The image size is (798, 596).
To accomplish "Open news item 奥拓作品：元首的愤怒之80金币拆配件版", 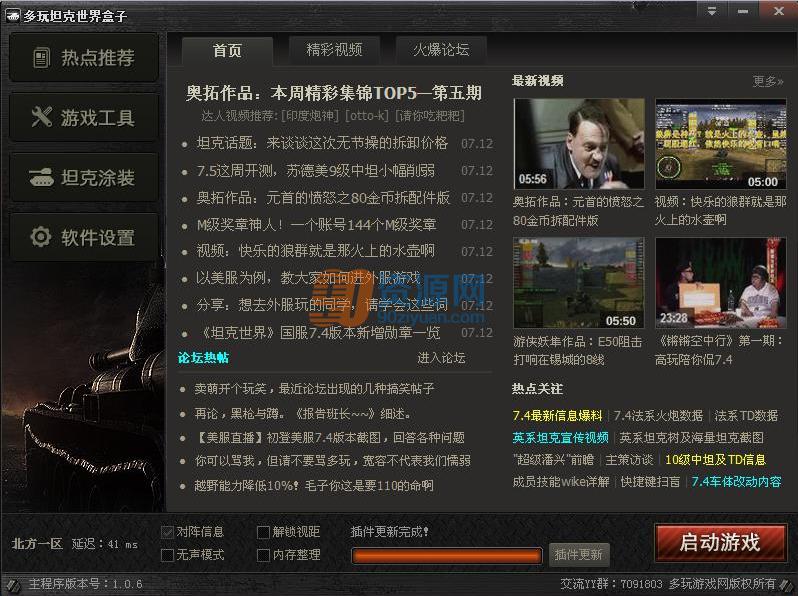I will 323,197.
